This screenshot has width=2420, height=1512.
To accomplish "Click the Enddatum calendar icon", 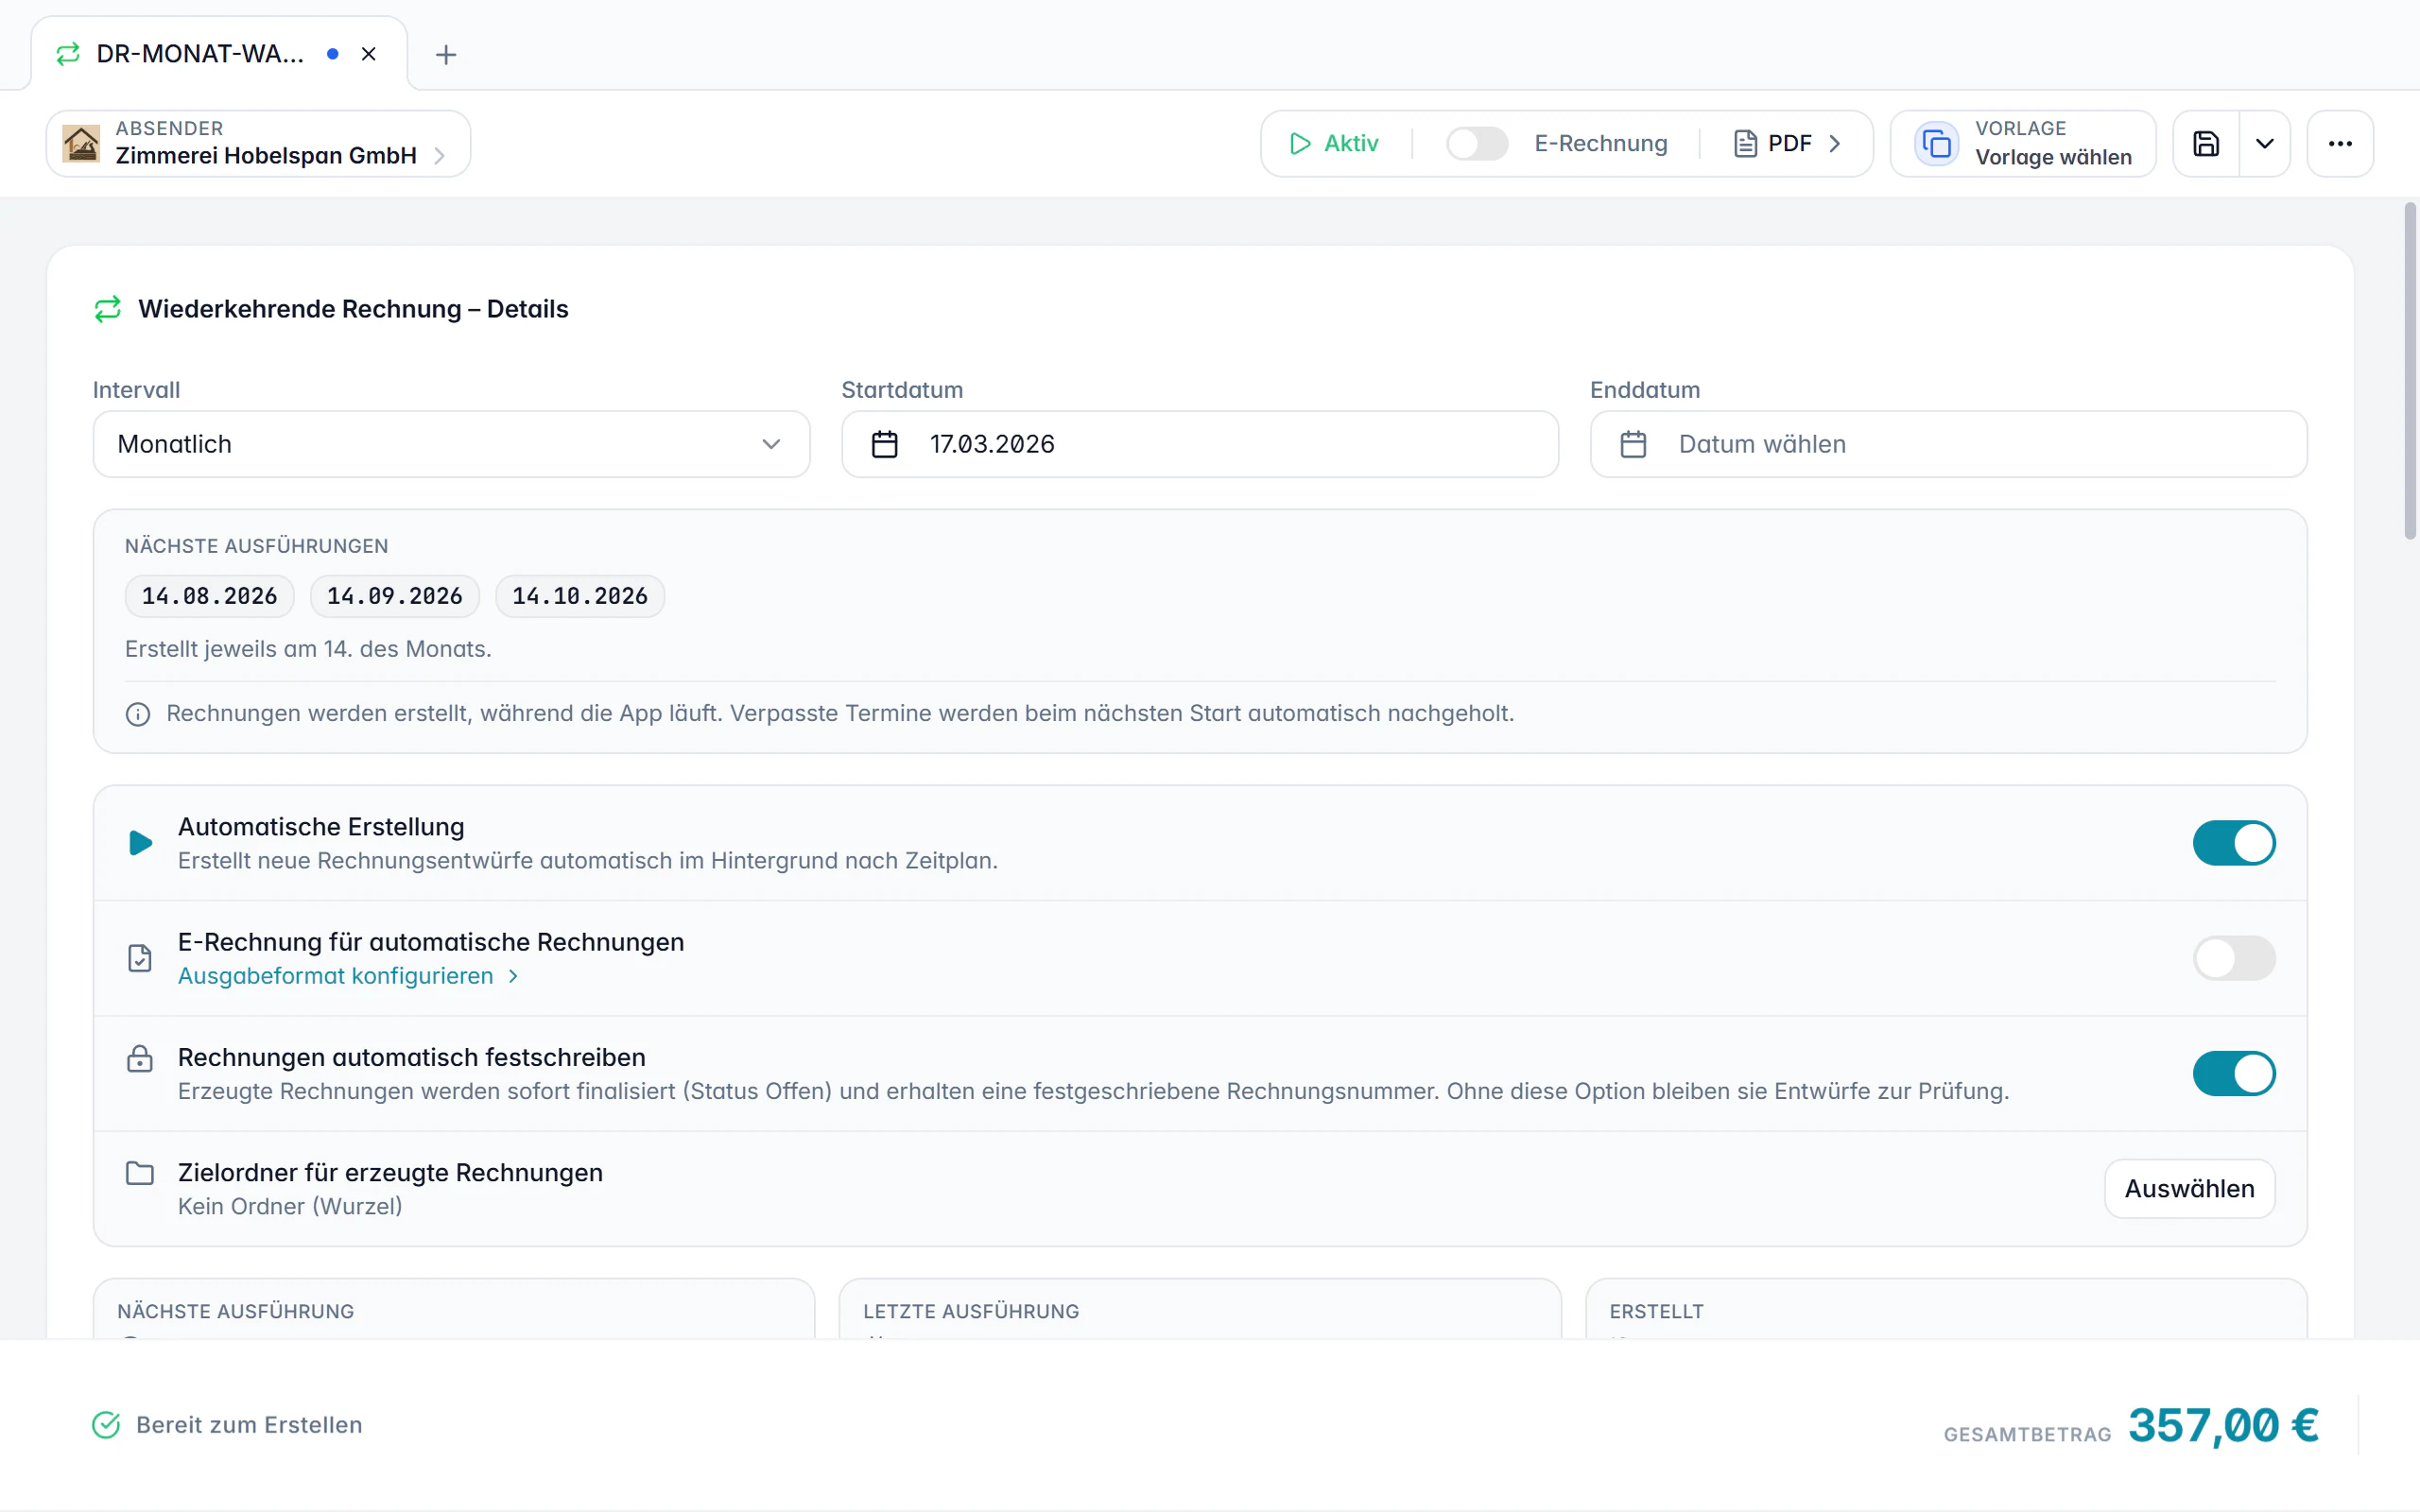I will pyautogui.click(x=1633, y=444).
